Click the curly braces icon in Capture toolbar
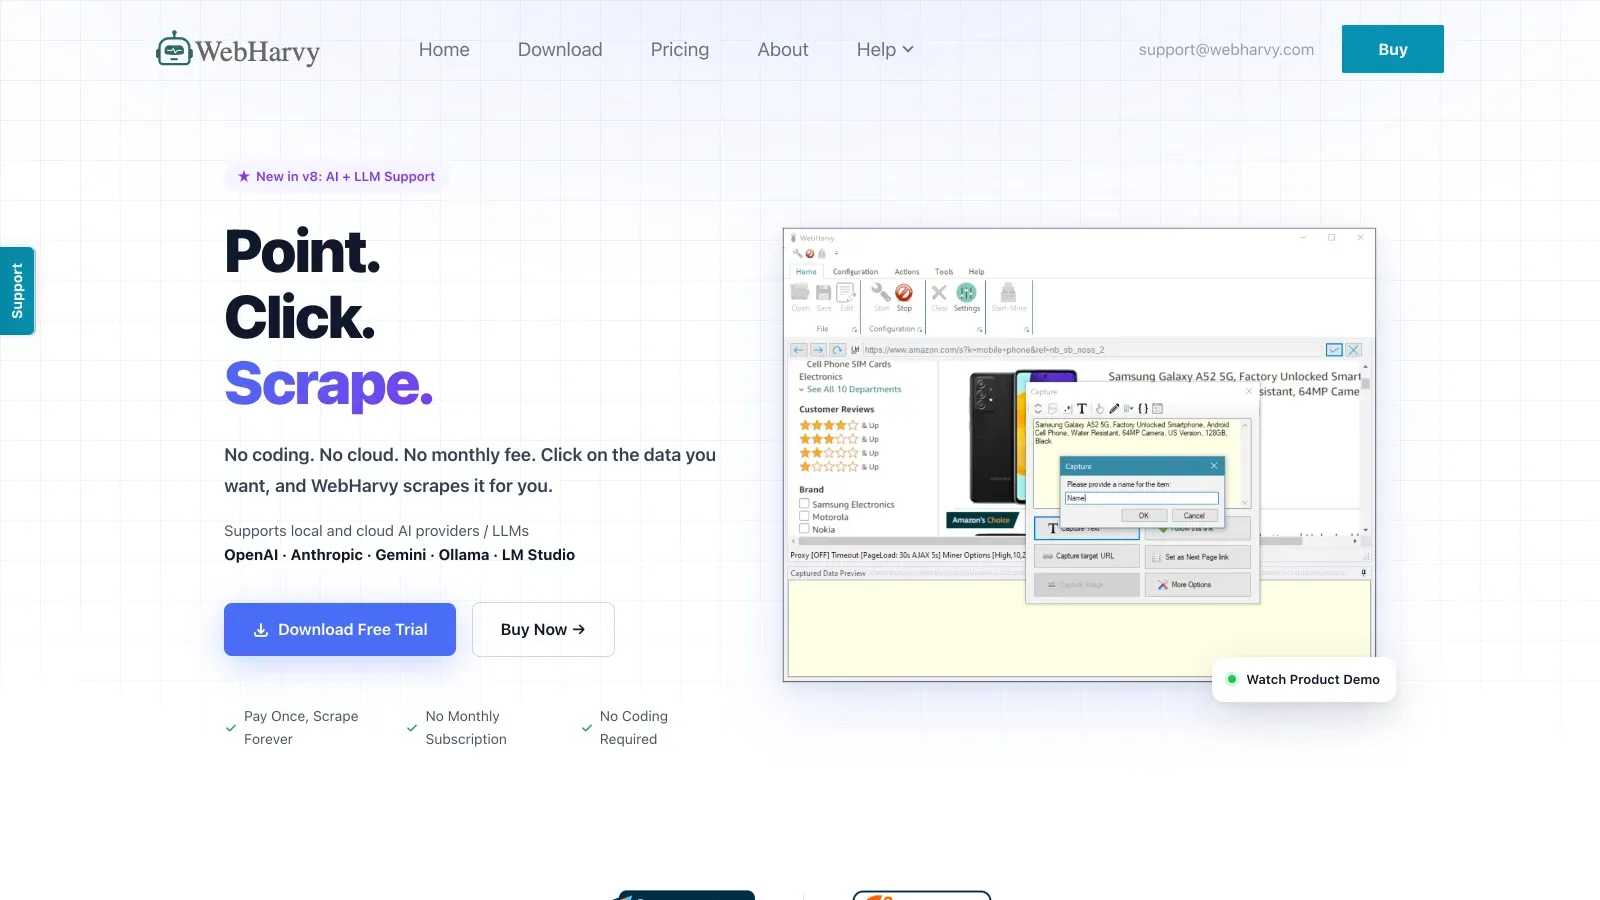Screen dimensions: 1600x900 [x=1143, y=409]
